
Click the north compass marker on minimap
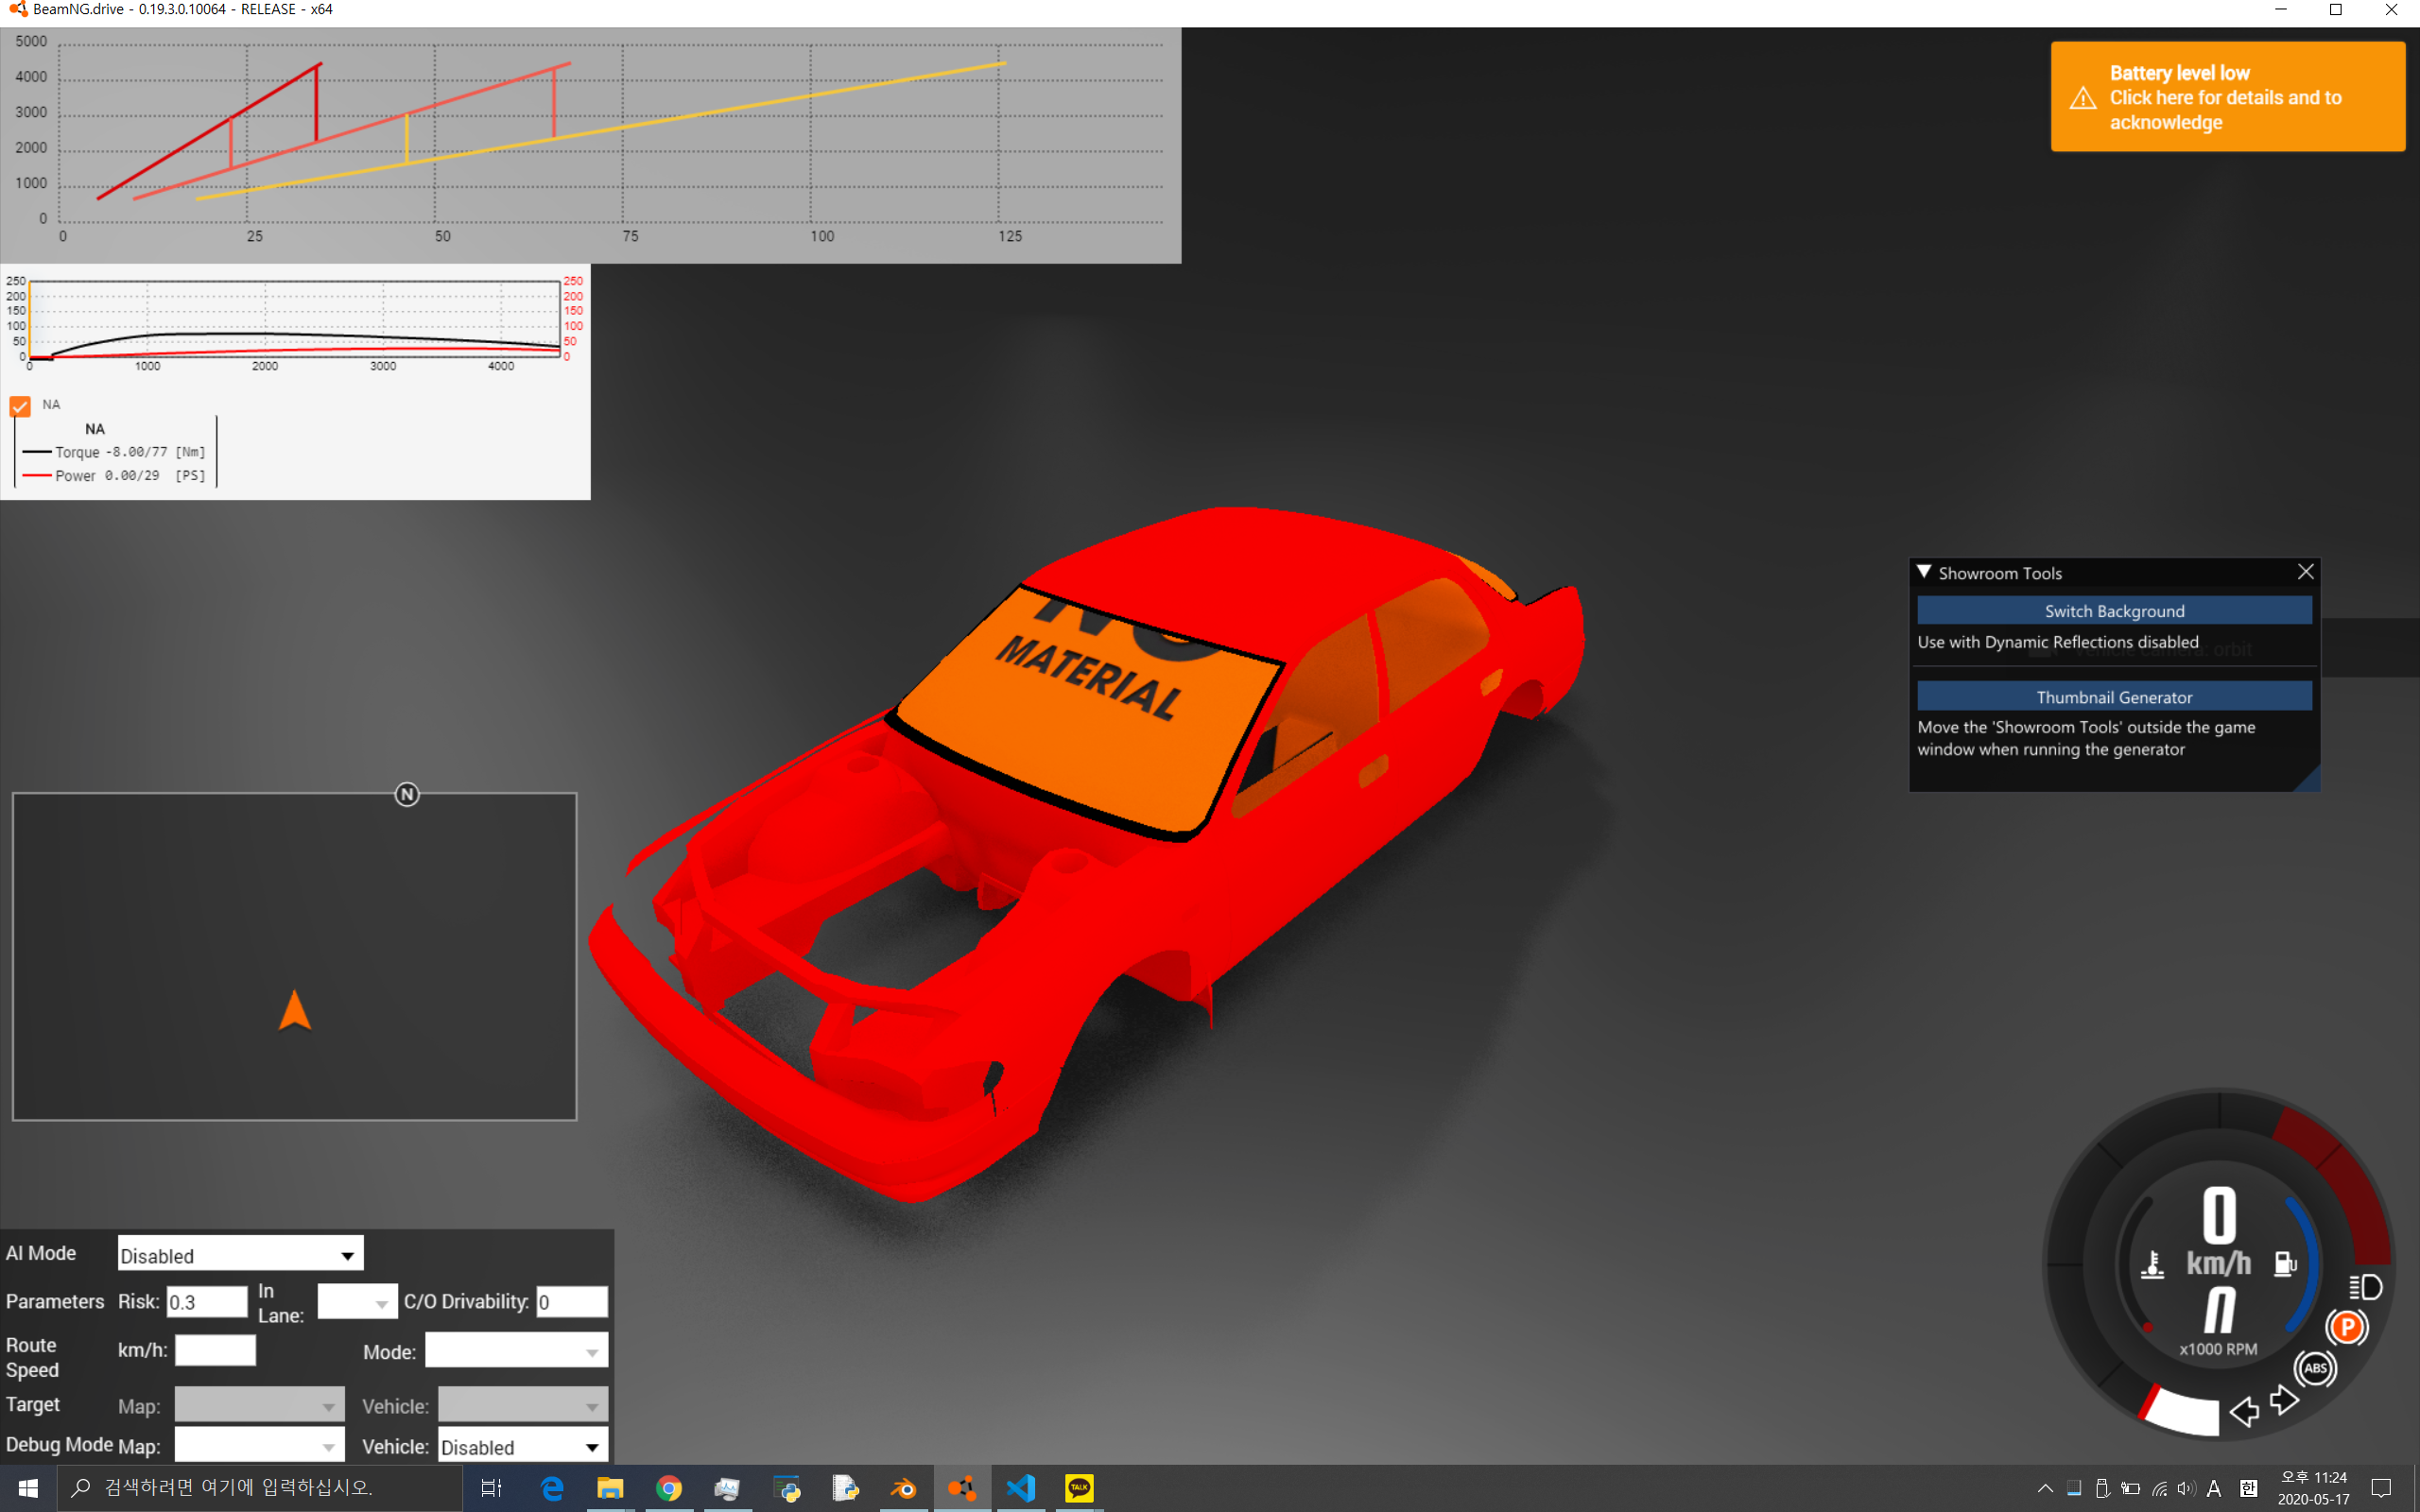pos(407,794)
